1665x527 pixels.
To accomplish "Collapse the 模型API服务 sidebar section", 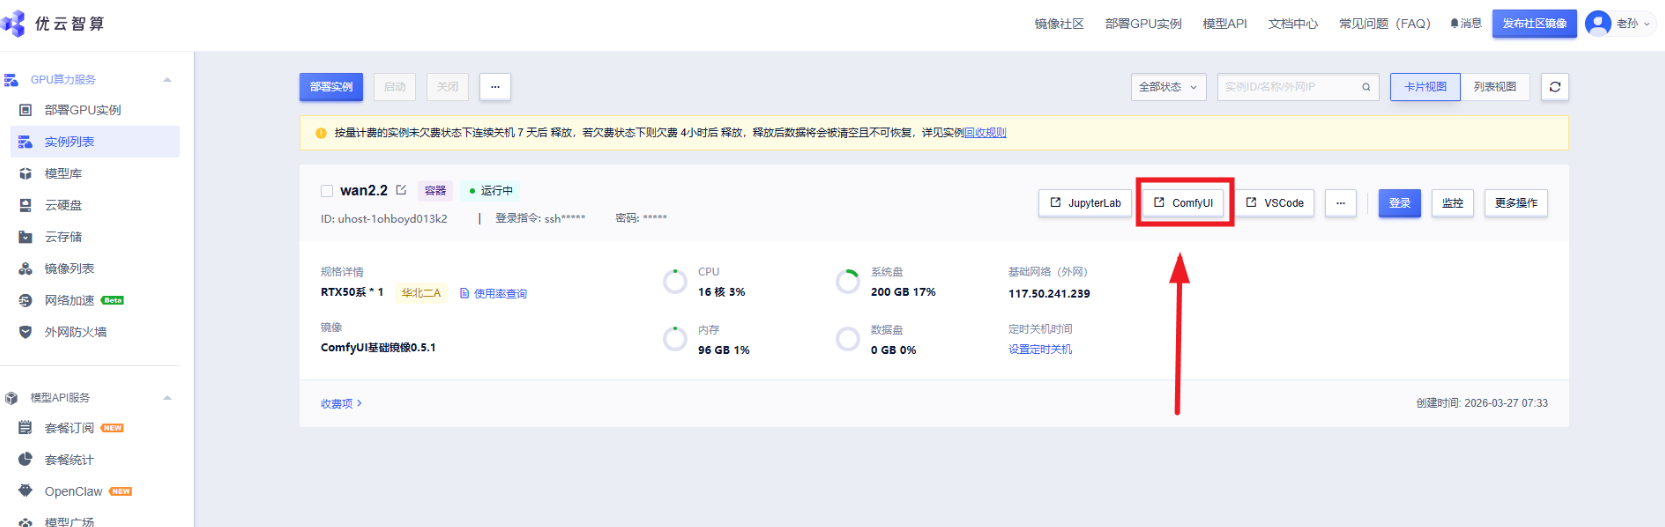I will pyautogui.click(x=167, y=398).
